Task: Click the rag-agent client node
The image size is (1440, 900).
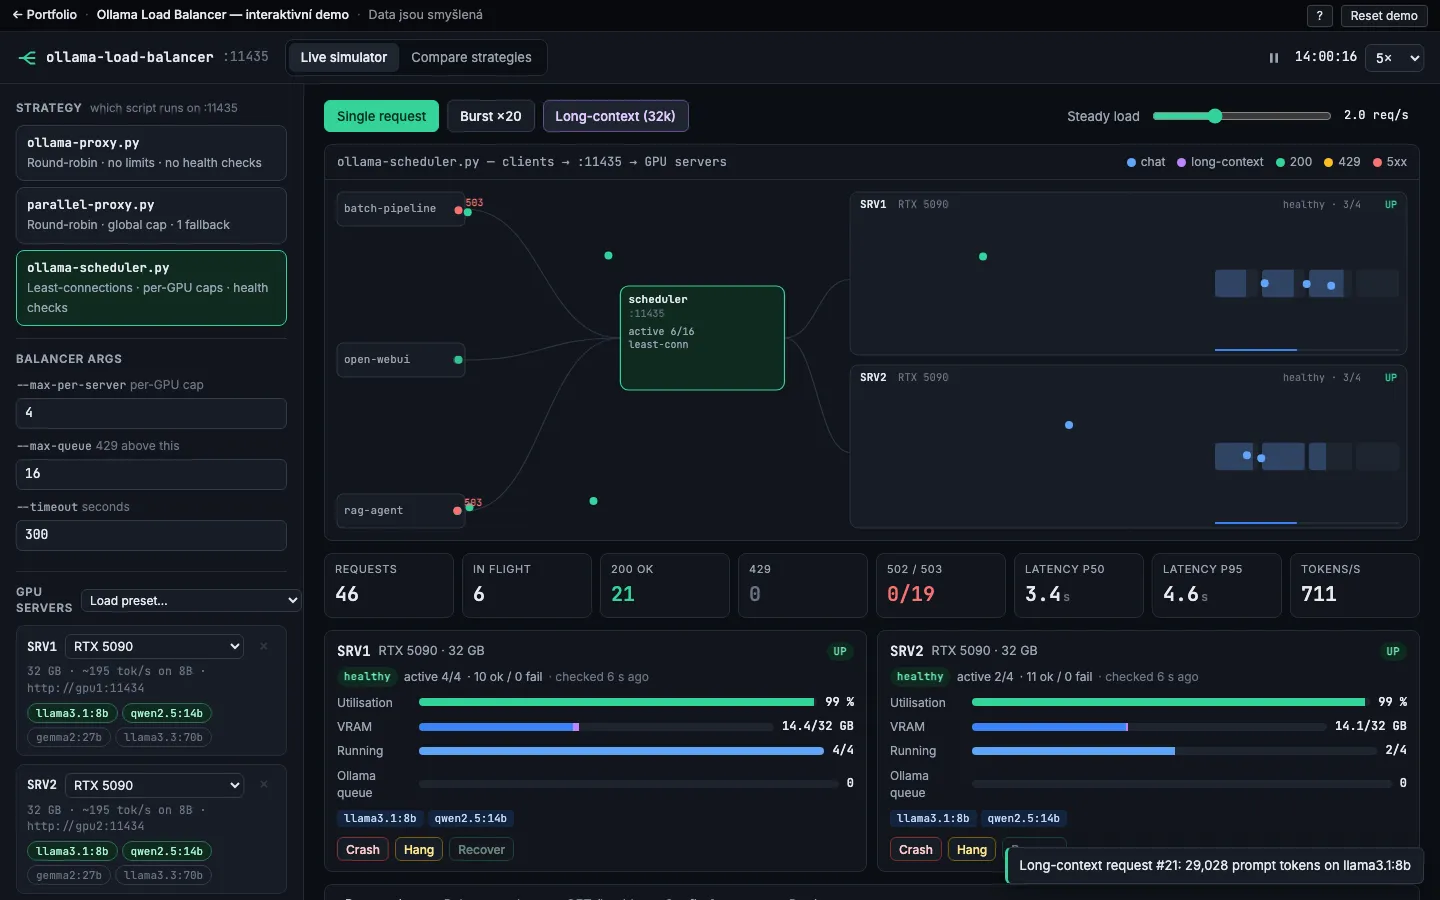Action: pos(400,511)
